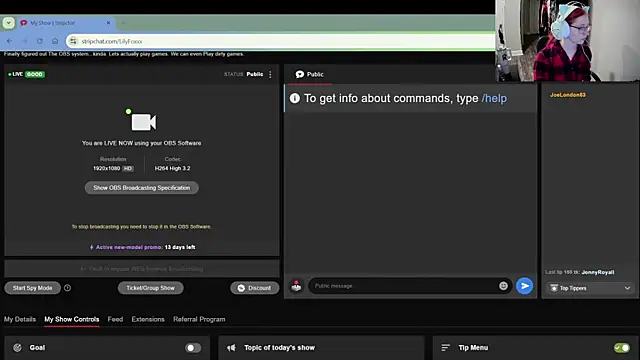Open My Details tab
Viewport: 640px width, 360px height.
click(x=20, y=319)
